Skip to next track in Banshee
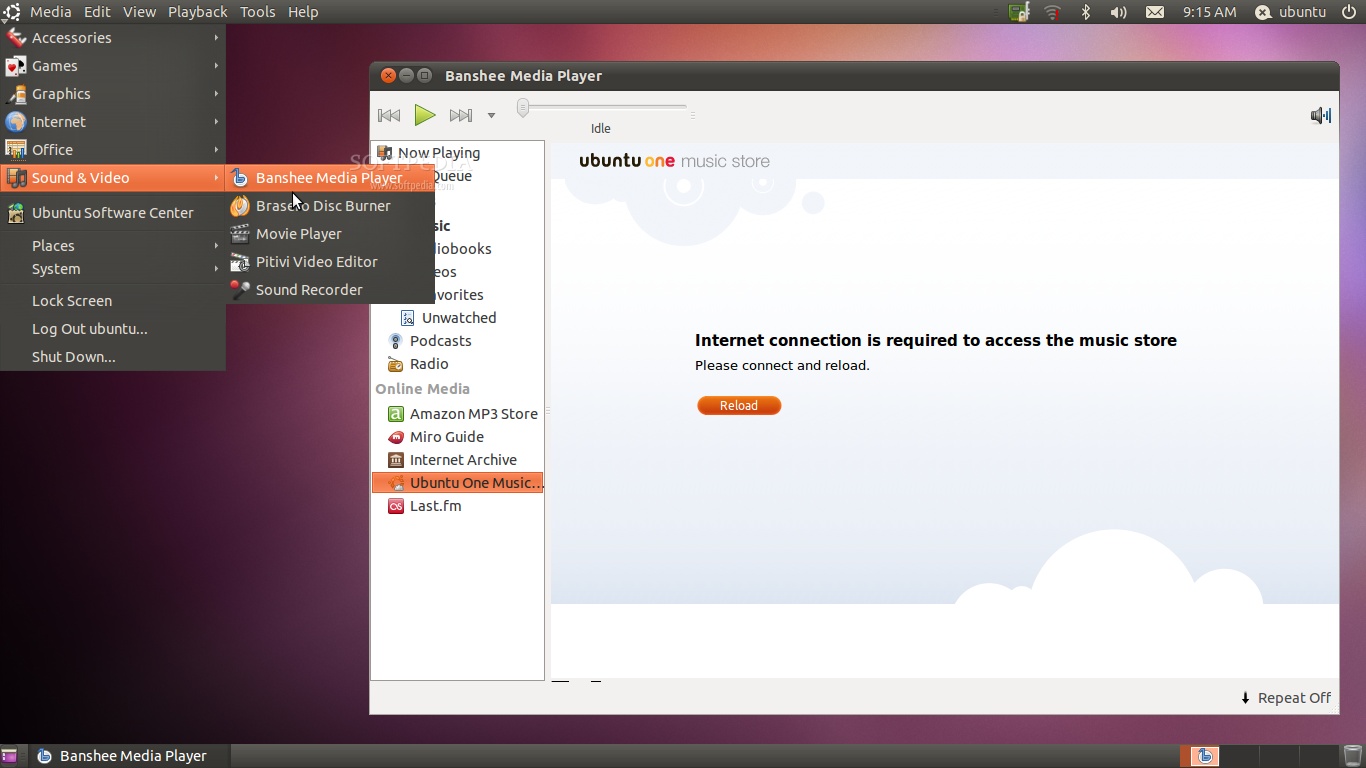The image size is (1366, 768). tap(460, 115)
